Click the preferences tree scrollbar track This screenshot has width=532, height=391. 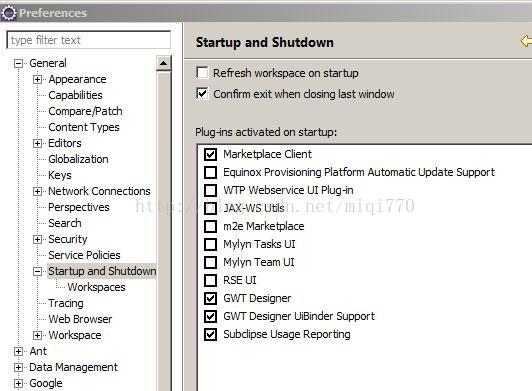[164, 231]
